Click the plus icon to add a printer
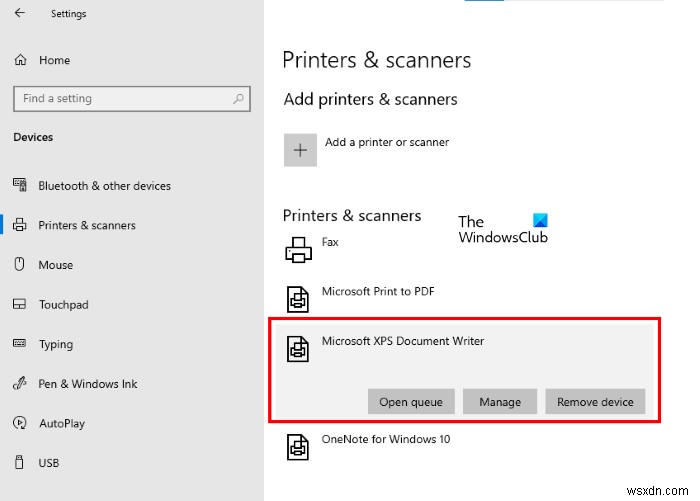The height and width of the screenshot is (501, 700). [300, 150]
